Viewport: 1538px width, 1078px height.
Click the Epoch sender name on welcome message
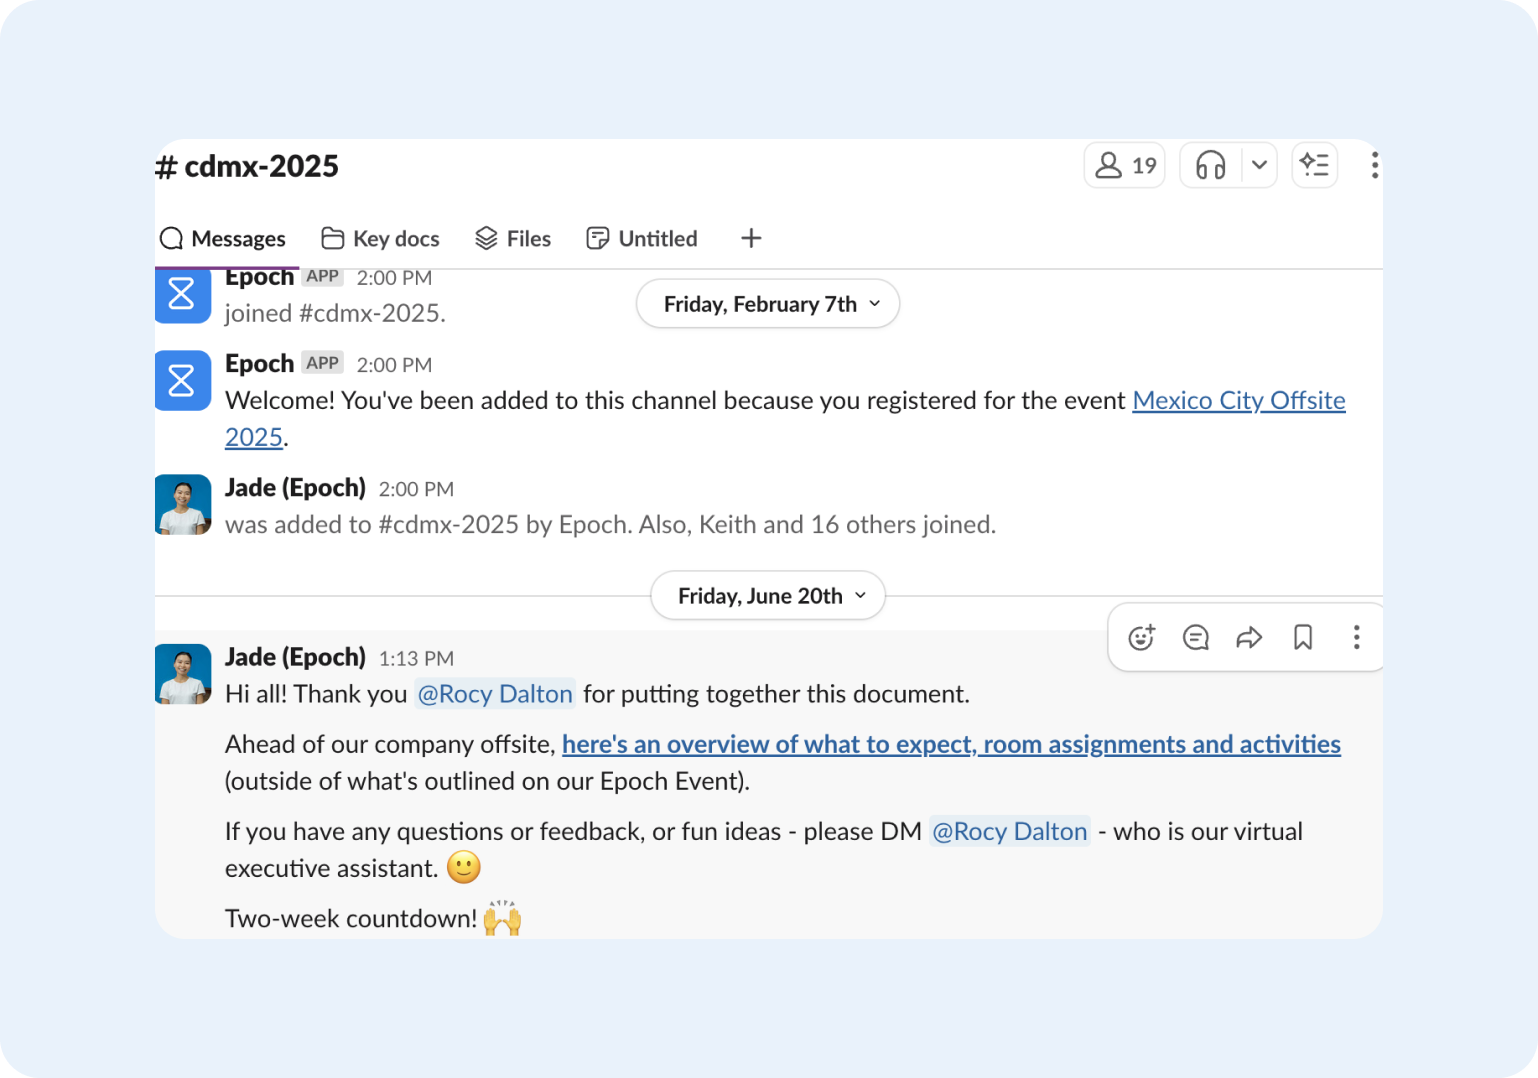259,363
